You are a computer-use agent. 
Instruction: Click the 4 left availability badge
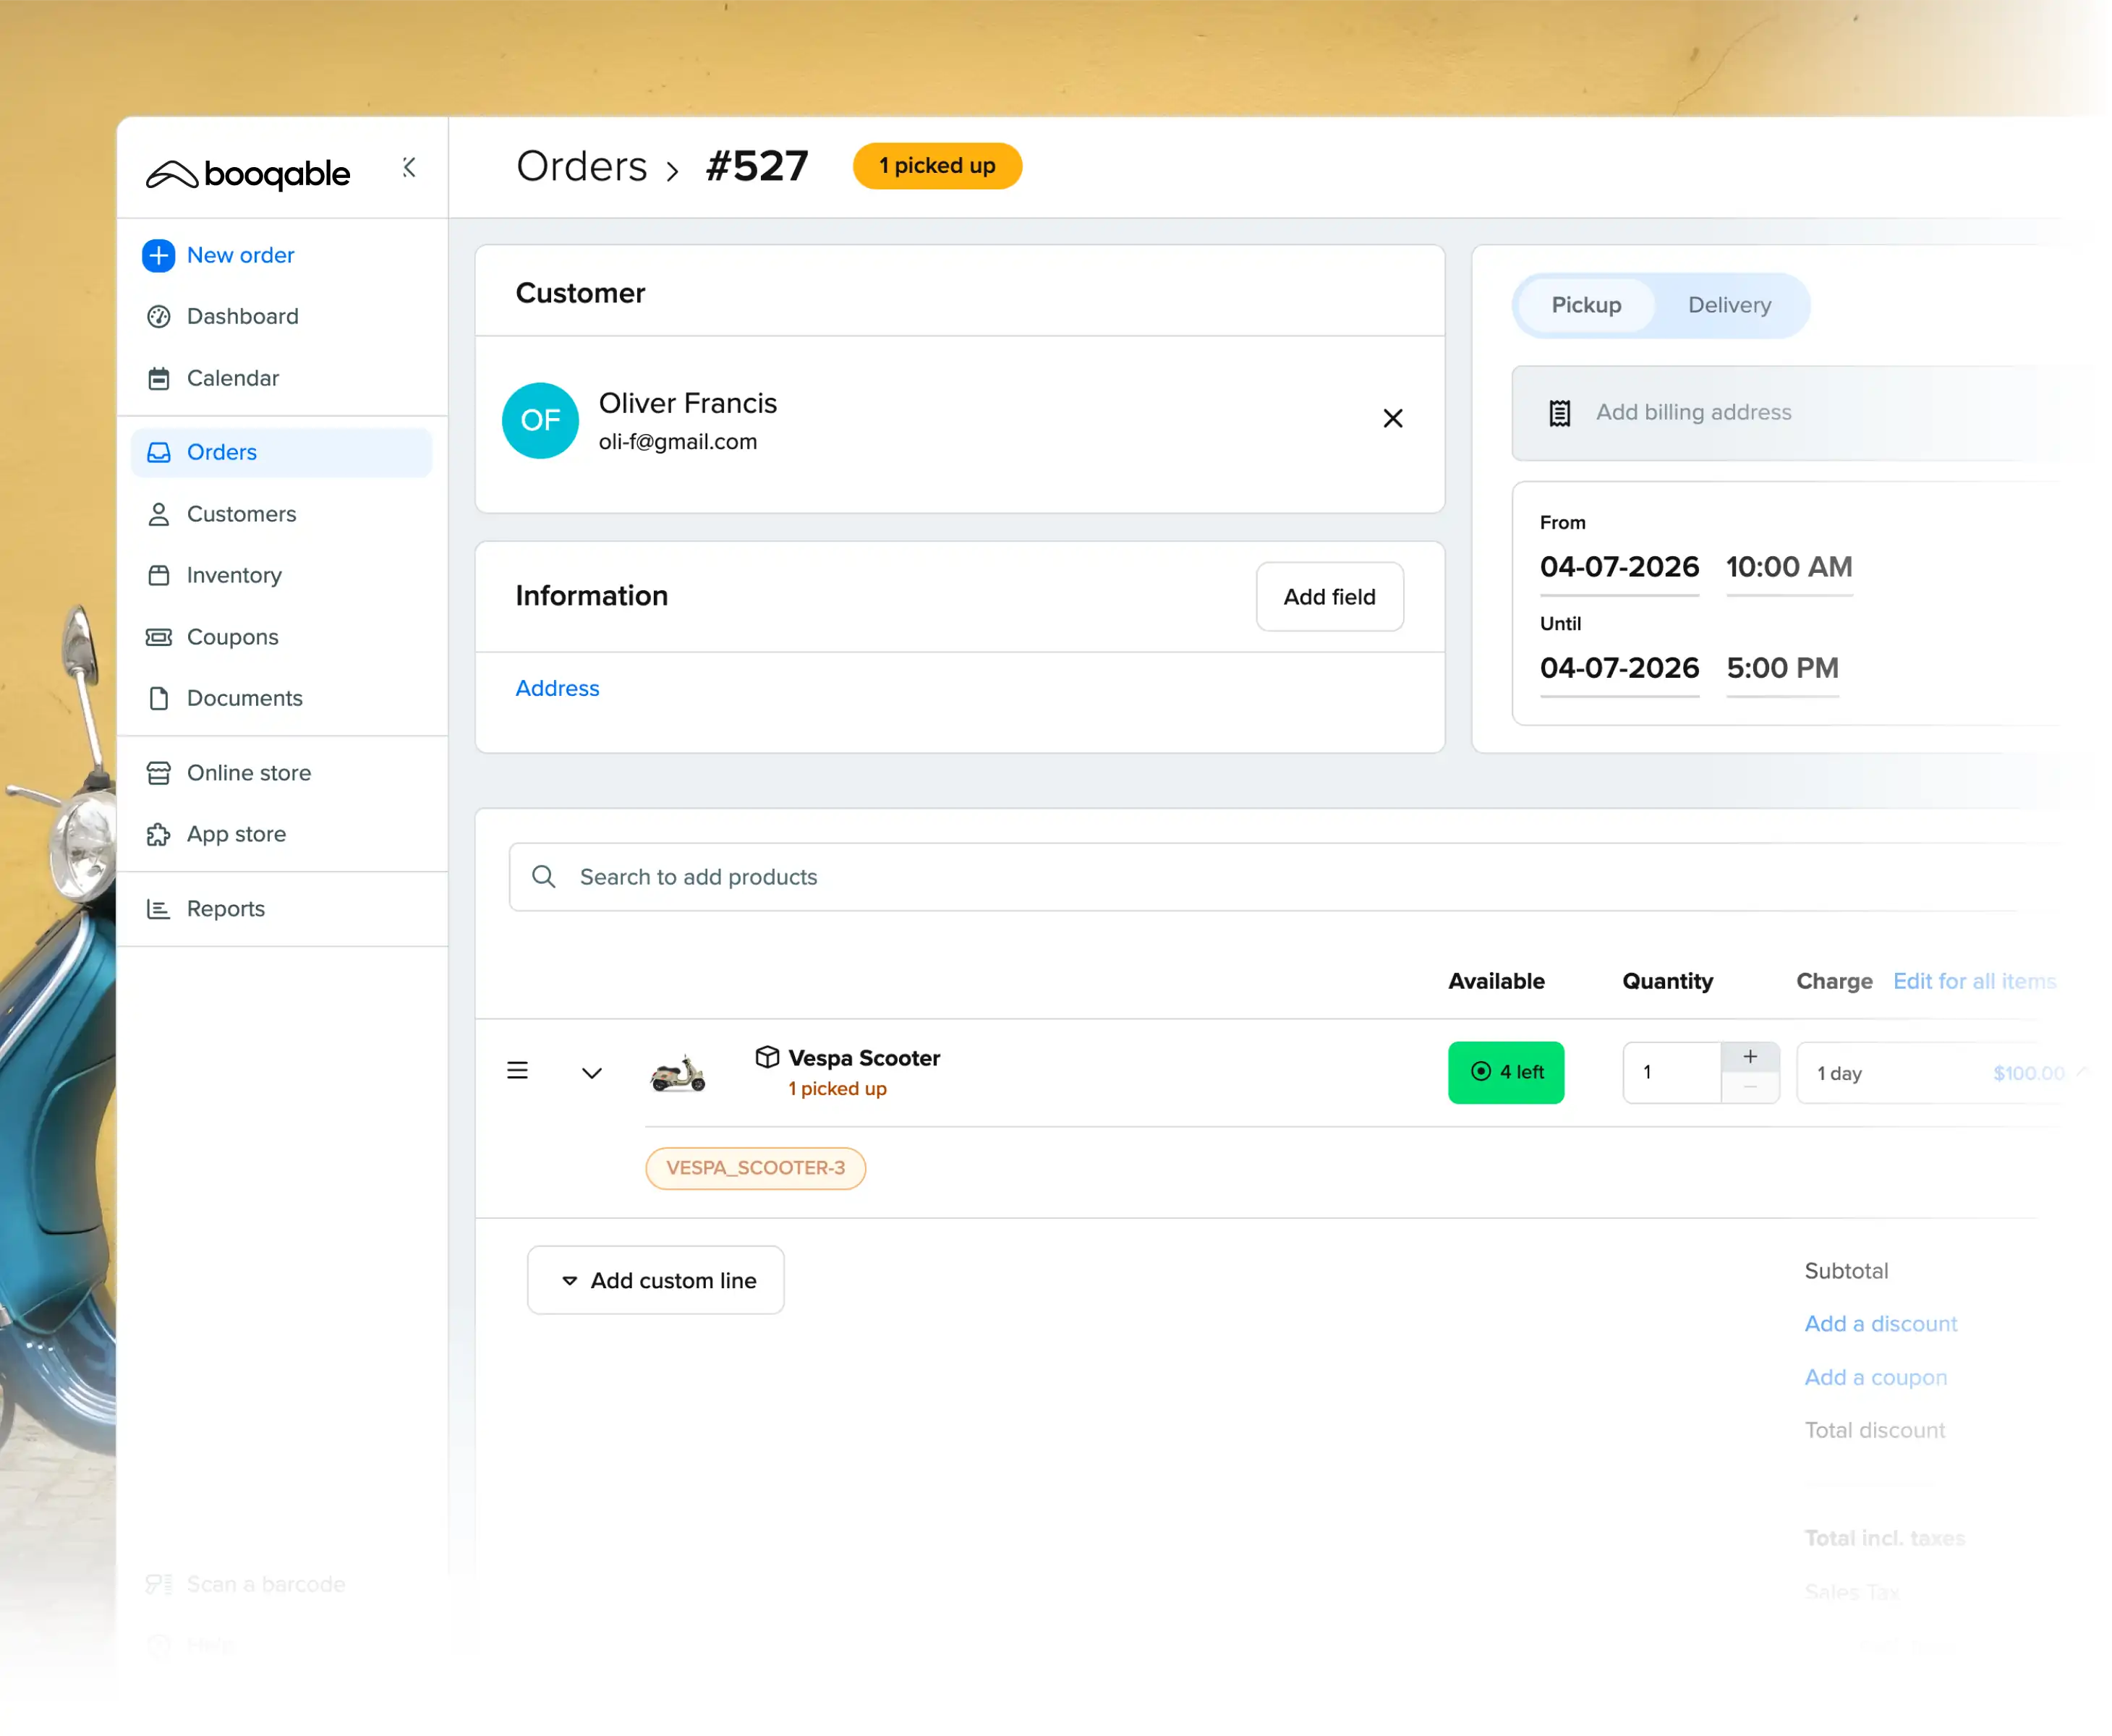(x=1506, y=1073)
